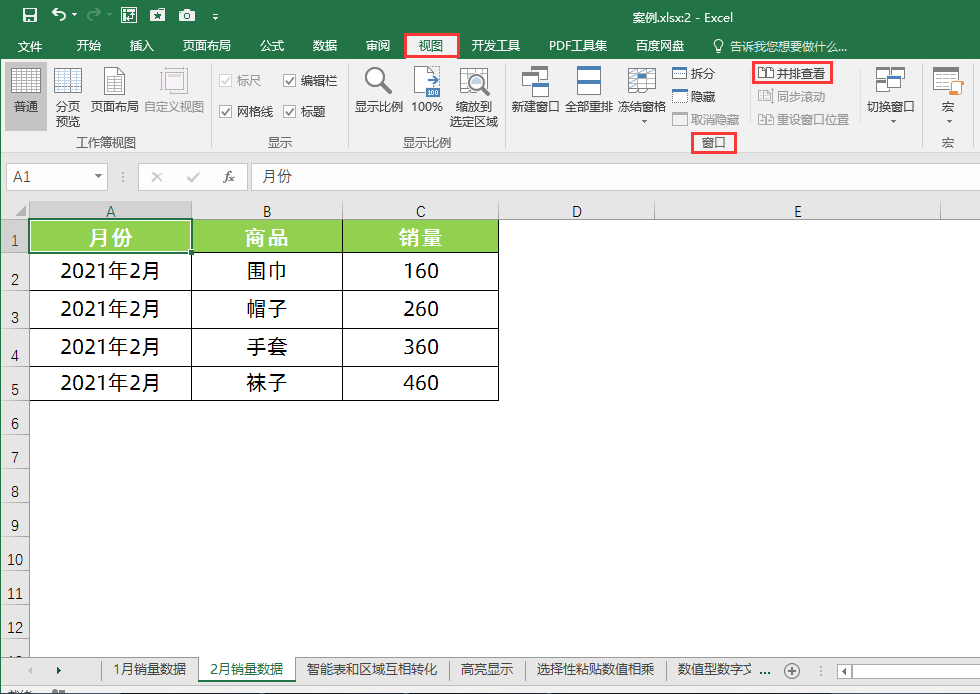980x694 pixels.
Task: Click View Side by Side (并排查看)
Action: pyautogui.click(x=792, y=73)
